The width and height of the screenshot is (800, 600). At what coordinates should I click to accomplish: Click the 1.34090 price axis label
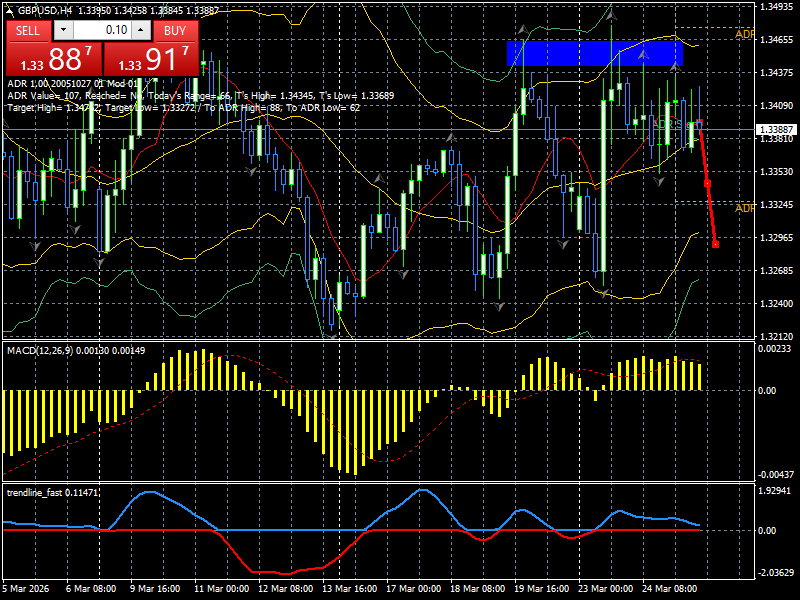point(776,106)
